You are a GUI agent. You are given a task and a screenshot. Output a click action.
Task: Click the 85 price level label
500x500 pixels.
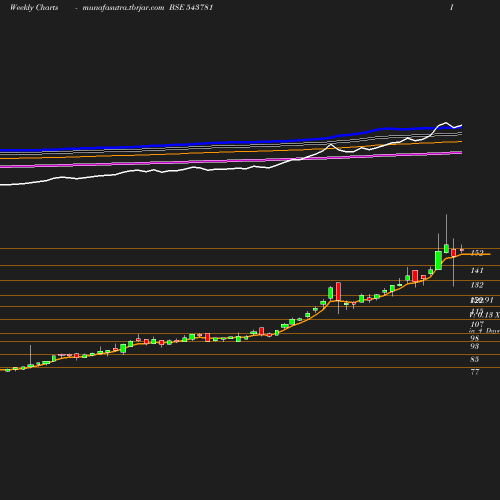tap(475, 359)
